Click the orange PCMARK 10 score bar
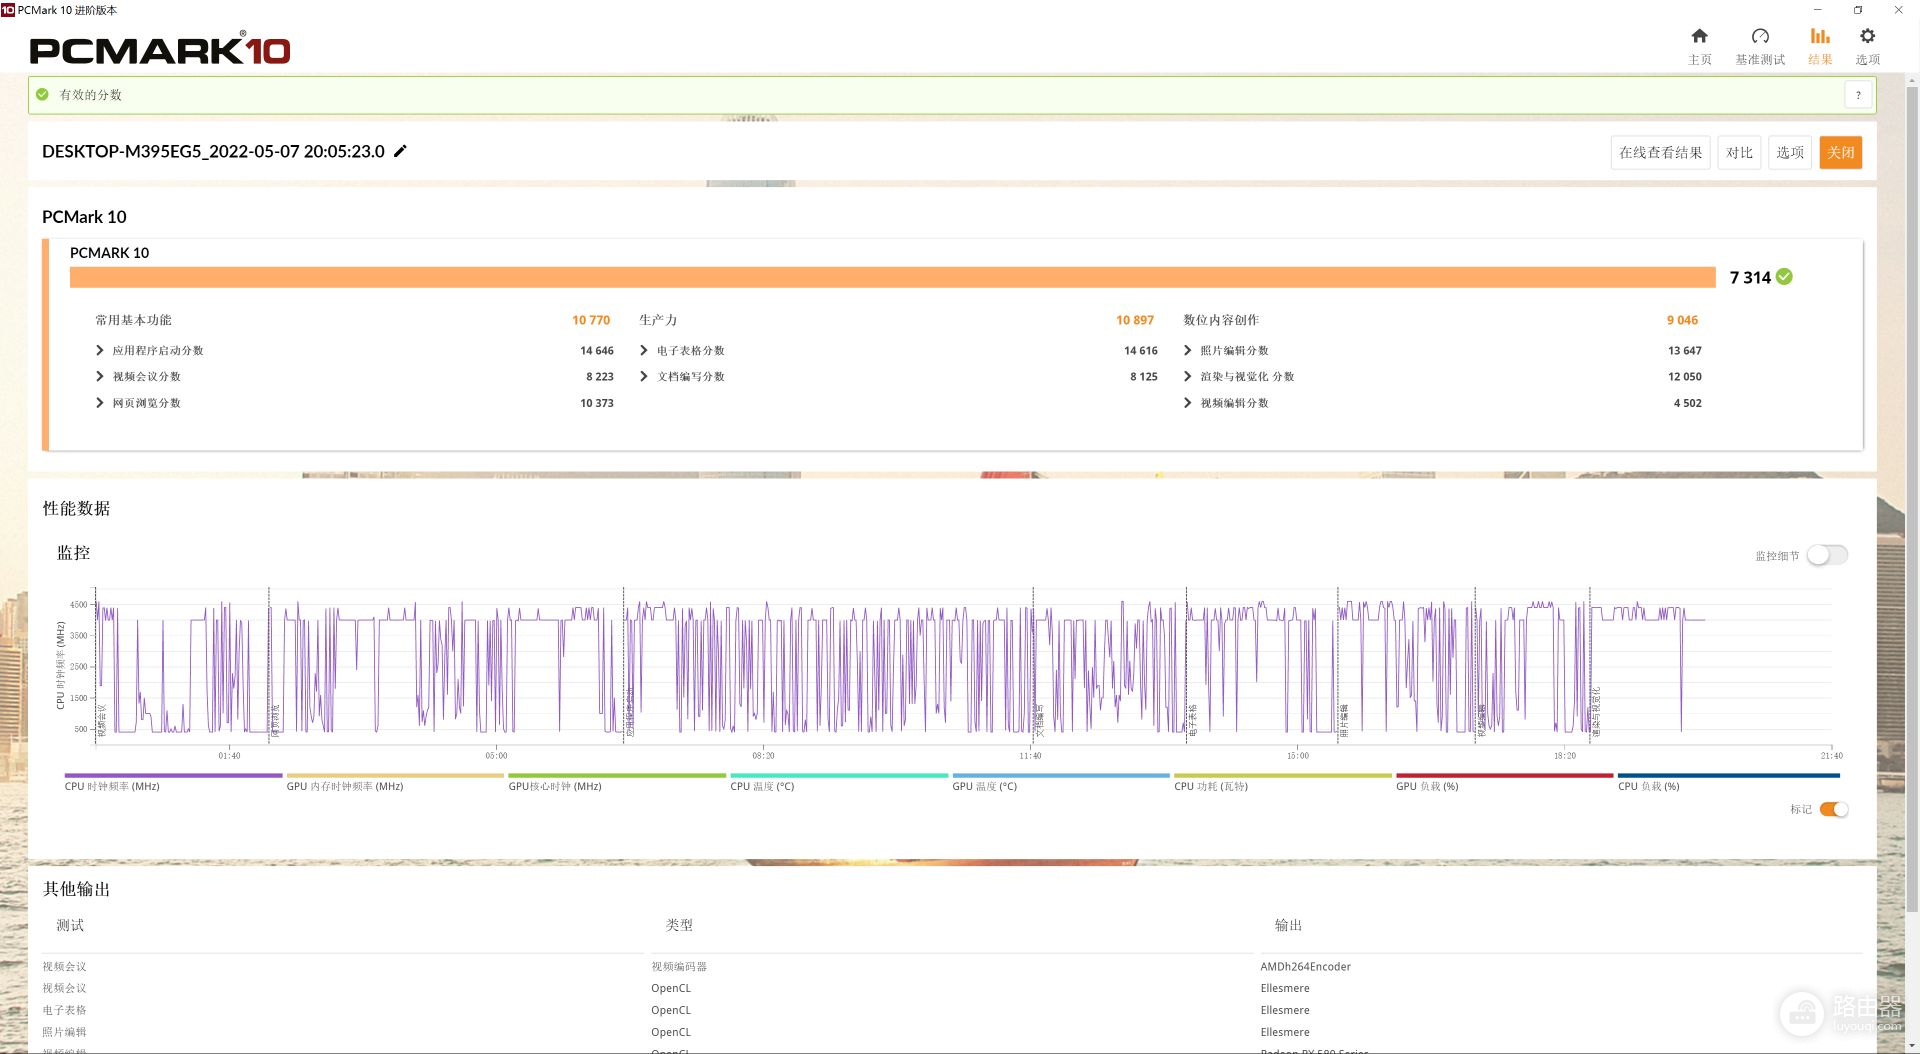 [x=892, y=277]
